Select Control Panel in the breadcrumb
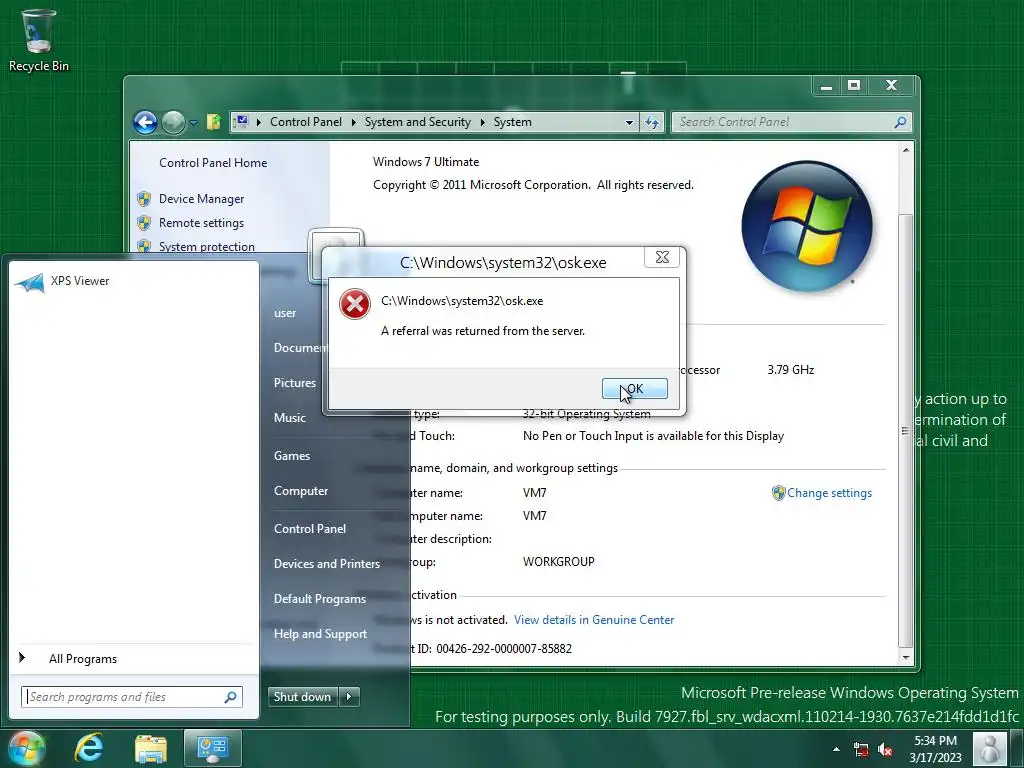Image resolution: width=1024 pixels, height=768 pixels. pos(306,122)
